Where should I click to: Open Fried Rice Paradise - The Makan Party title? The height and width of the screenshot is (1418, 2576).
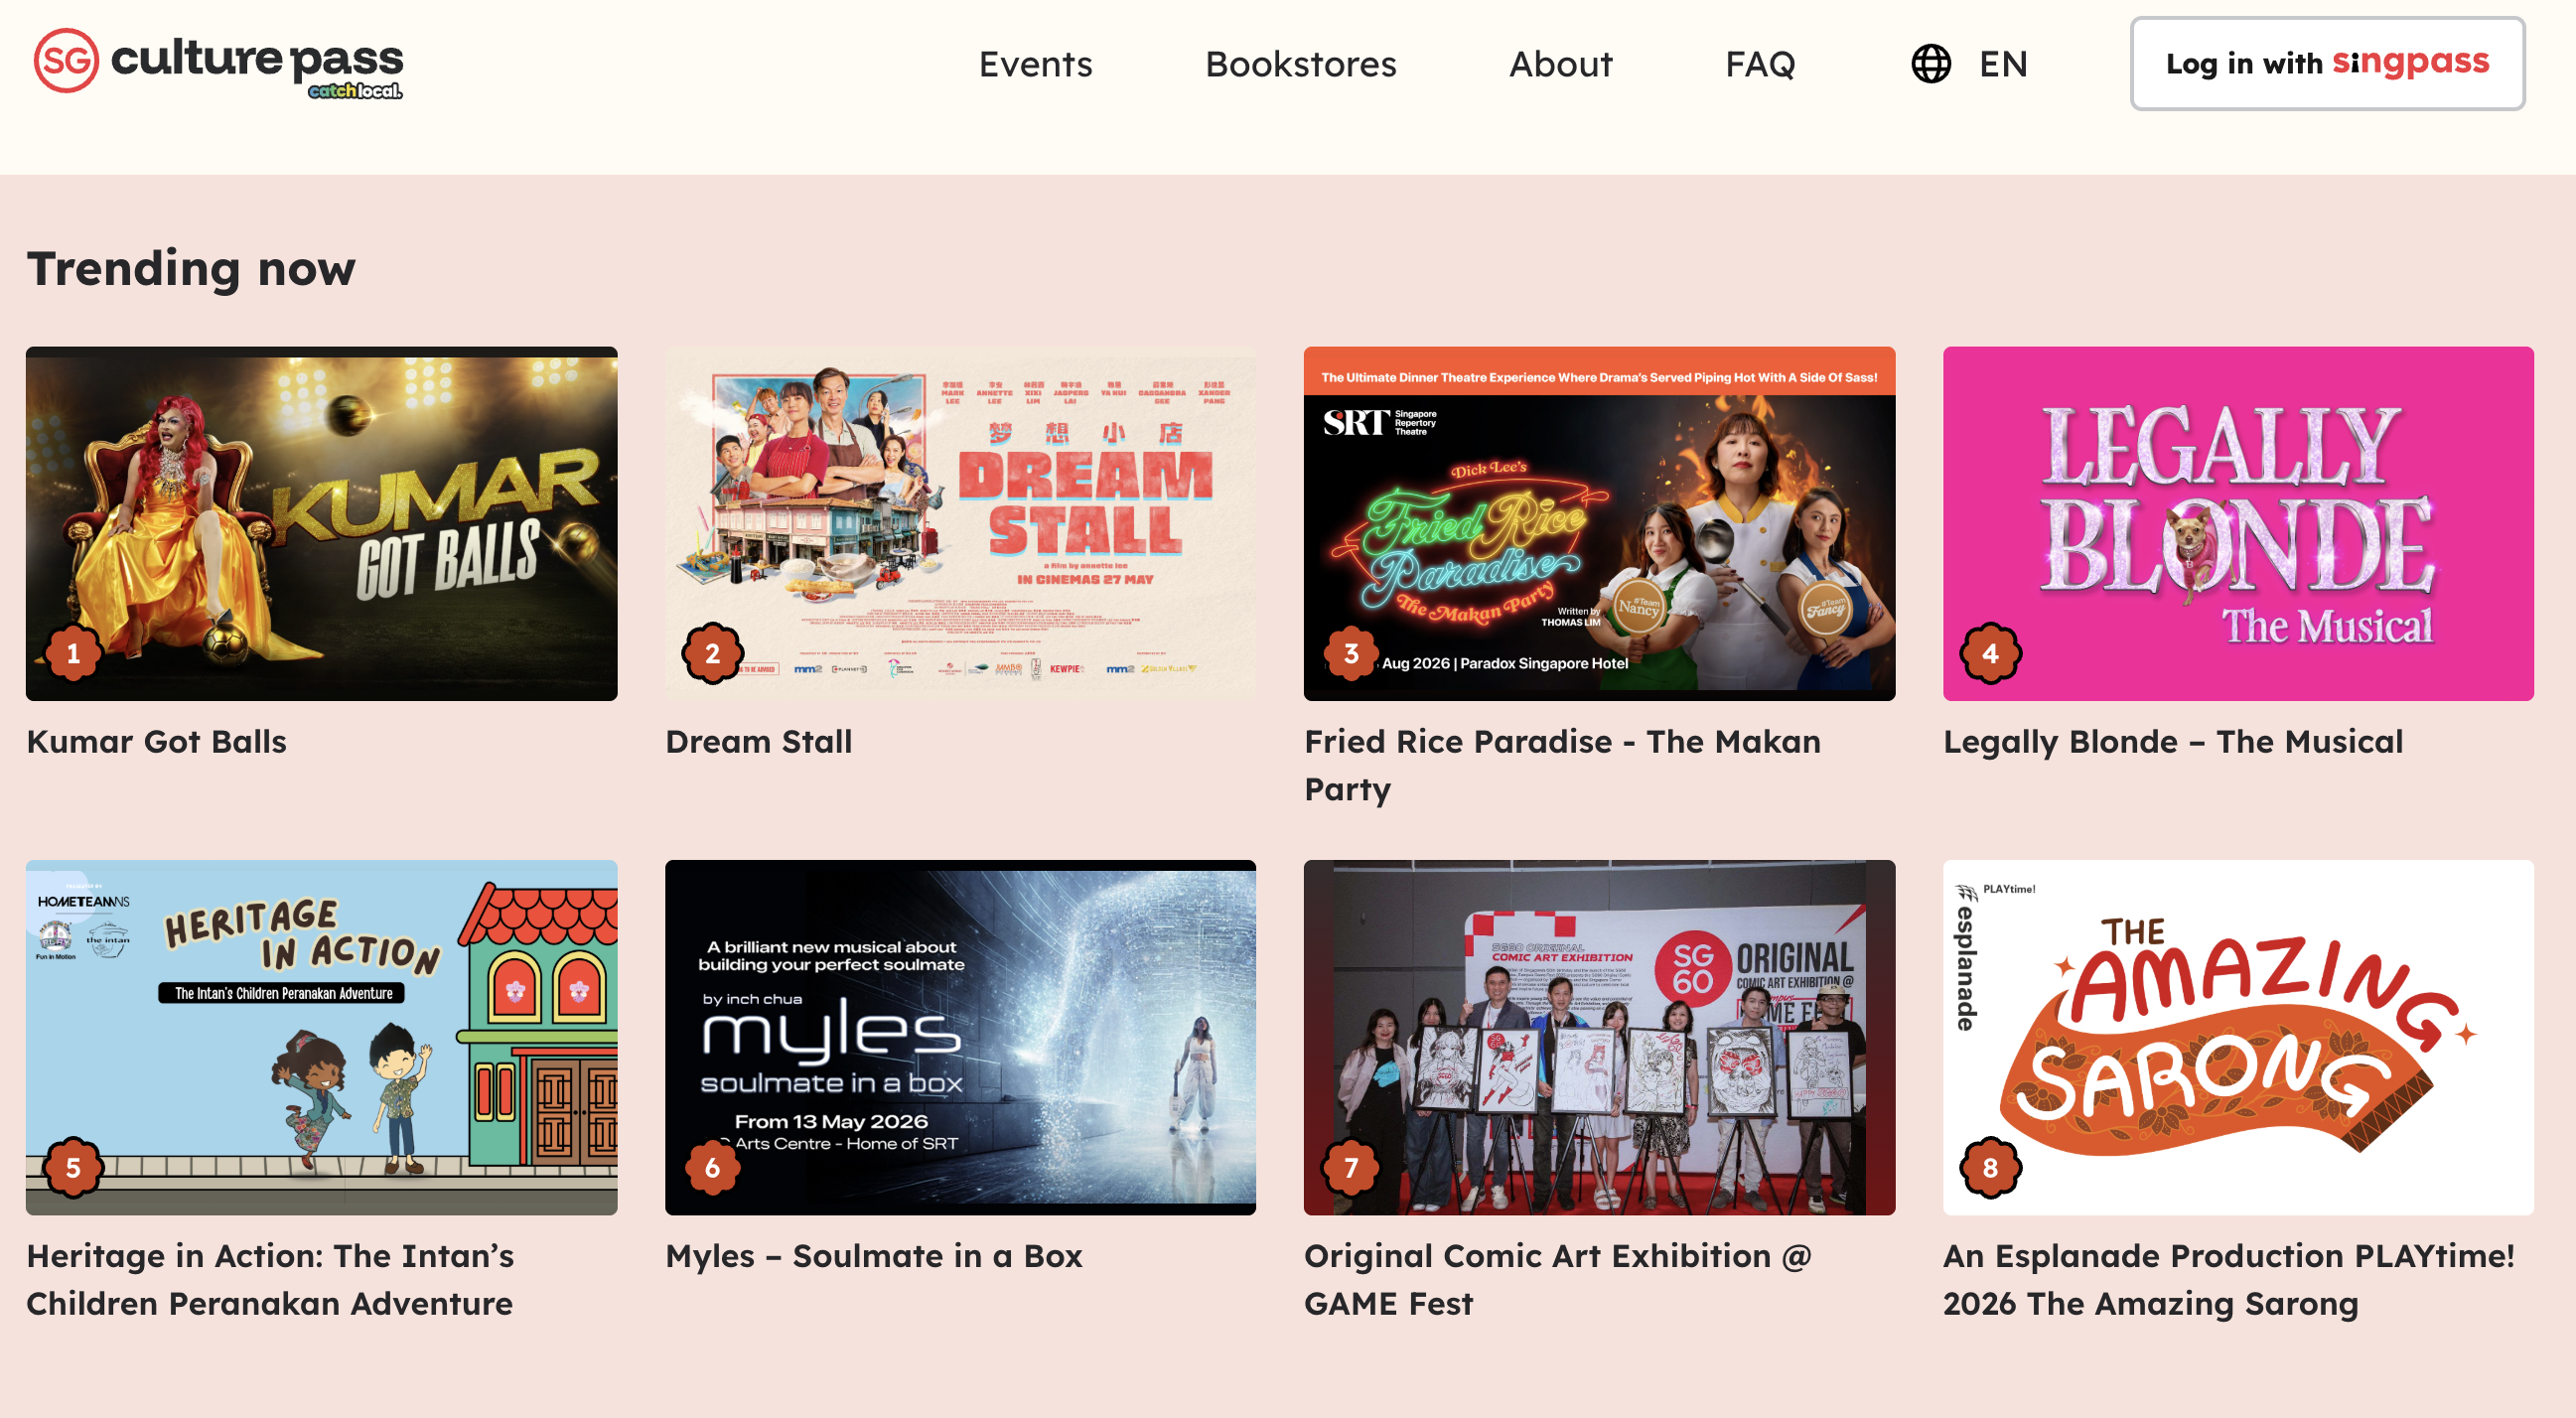1562,765
